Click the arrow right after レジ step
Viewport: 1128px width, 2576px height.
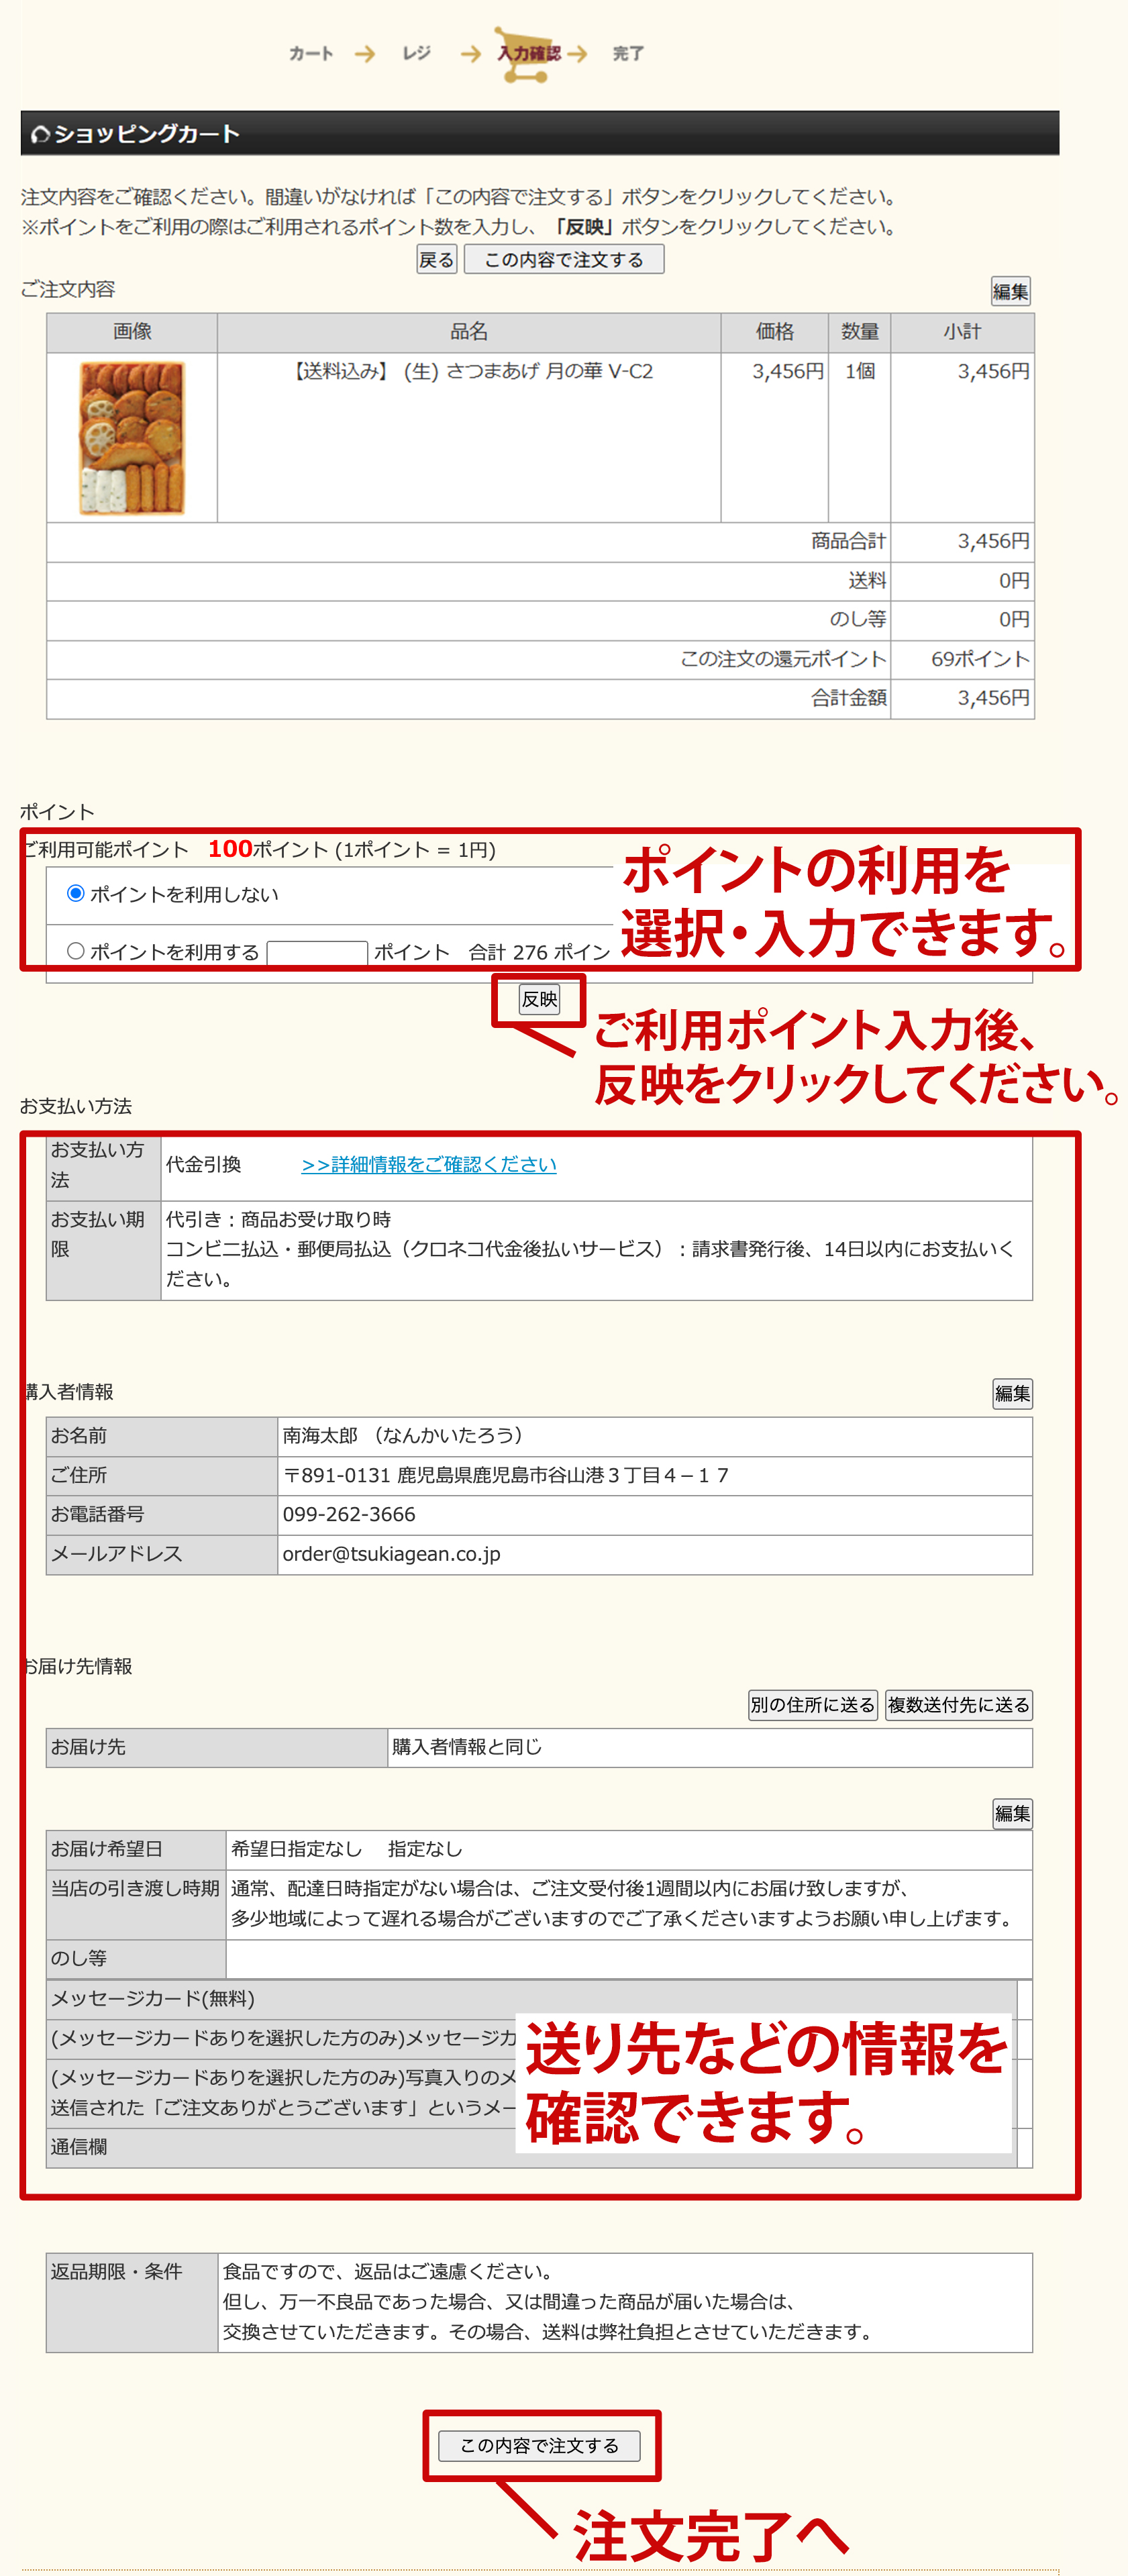(x=470, y=54)
